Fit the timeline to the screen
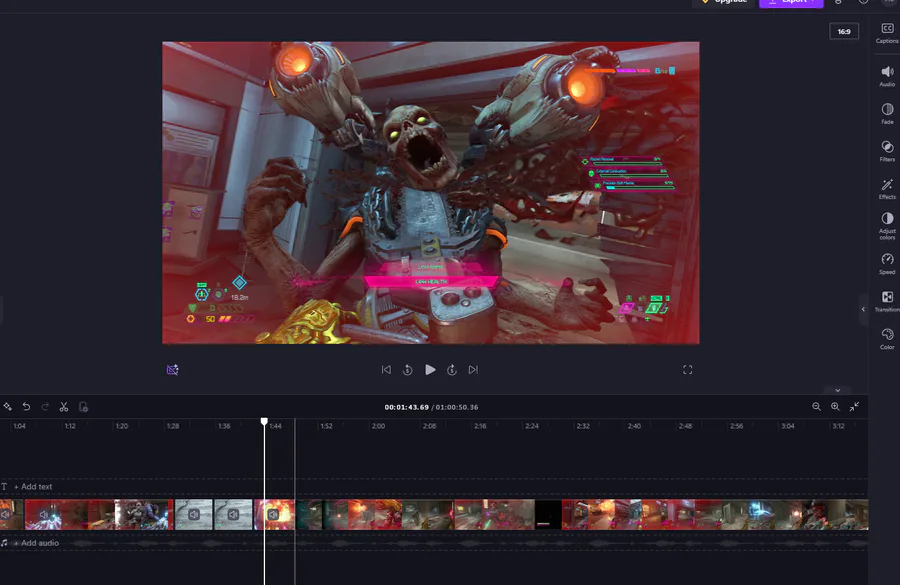This screenshot has width=900, height=585. click(x=854, y=406)
